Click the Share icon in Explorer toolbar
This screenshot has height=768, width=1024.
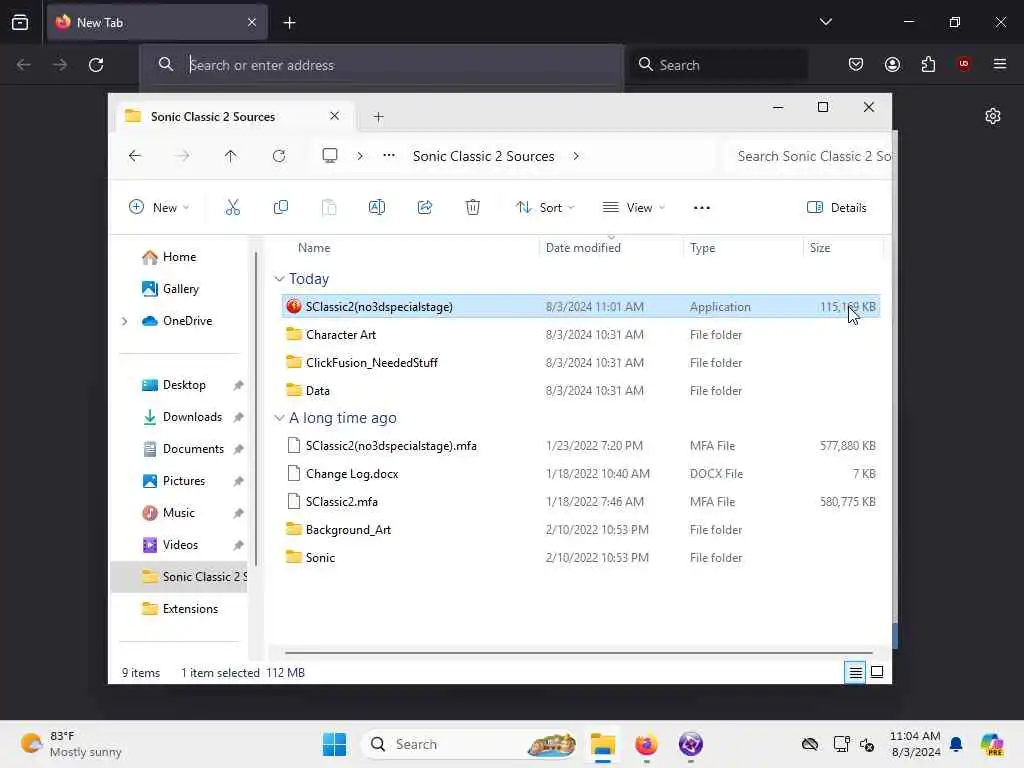point(424,208)
